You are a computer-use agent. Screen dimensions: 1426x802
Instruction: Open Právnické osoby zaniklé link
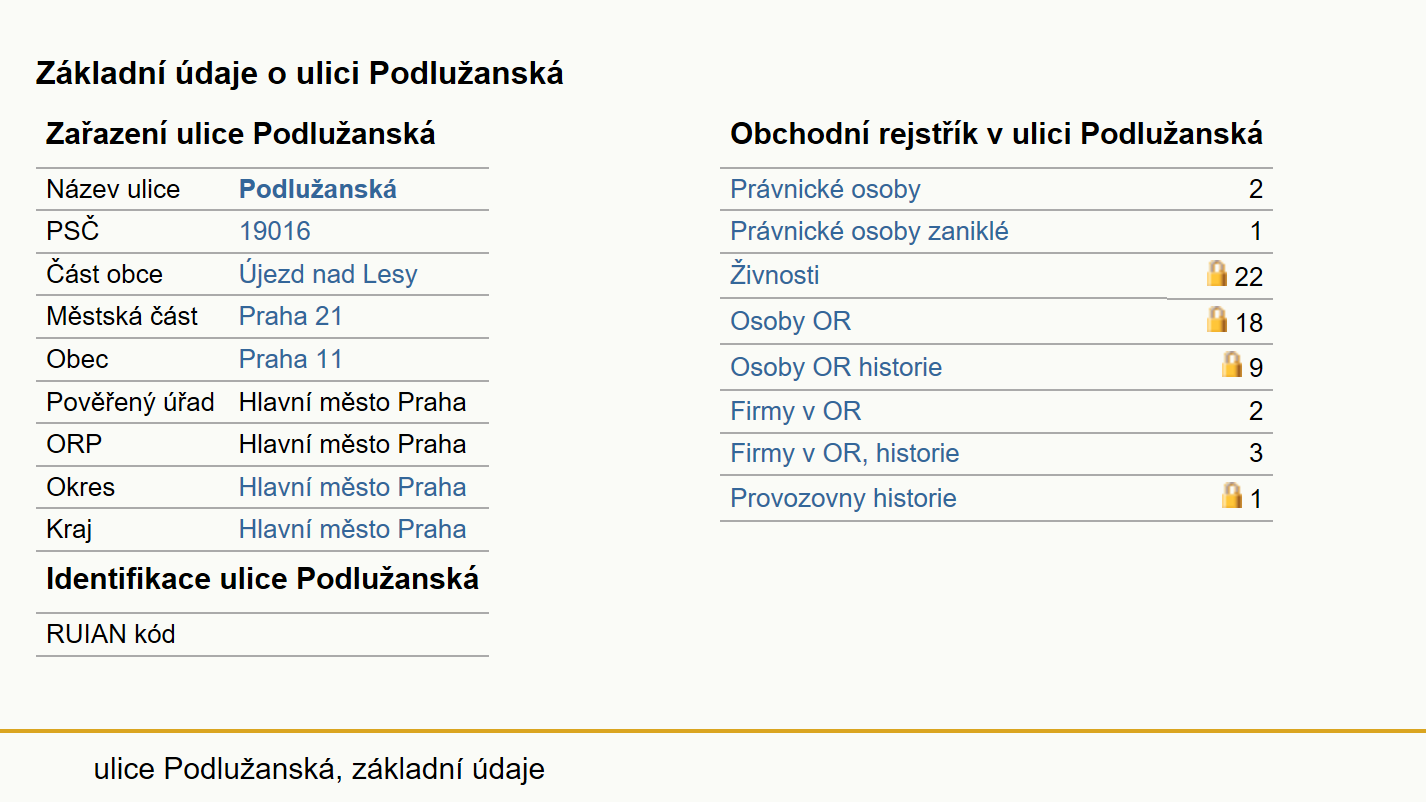869,231
